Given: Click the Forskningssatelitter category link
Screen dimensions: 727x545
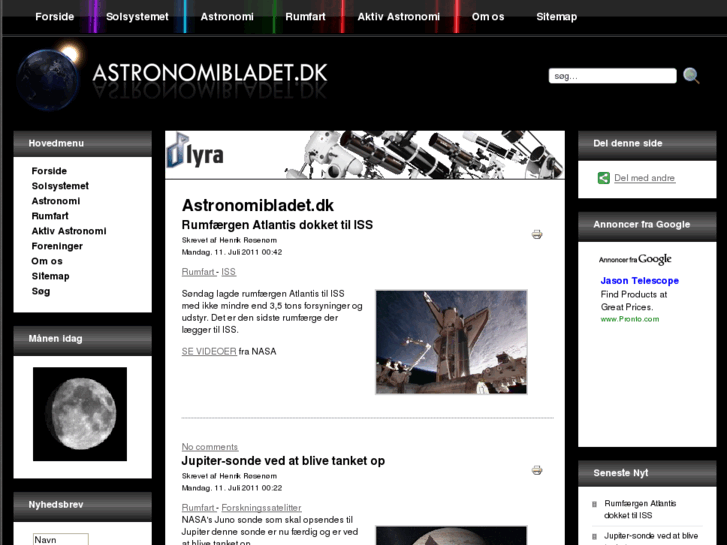Looking at the screenshot, I should point(261,508).
